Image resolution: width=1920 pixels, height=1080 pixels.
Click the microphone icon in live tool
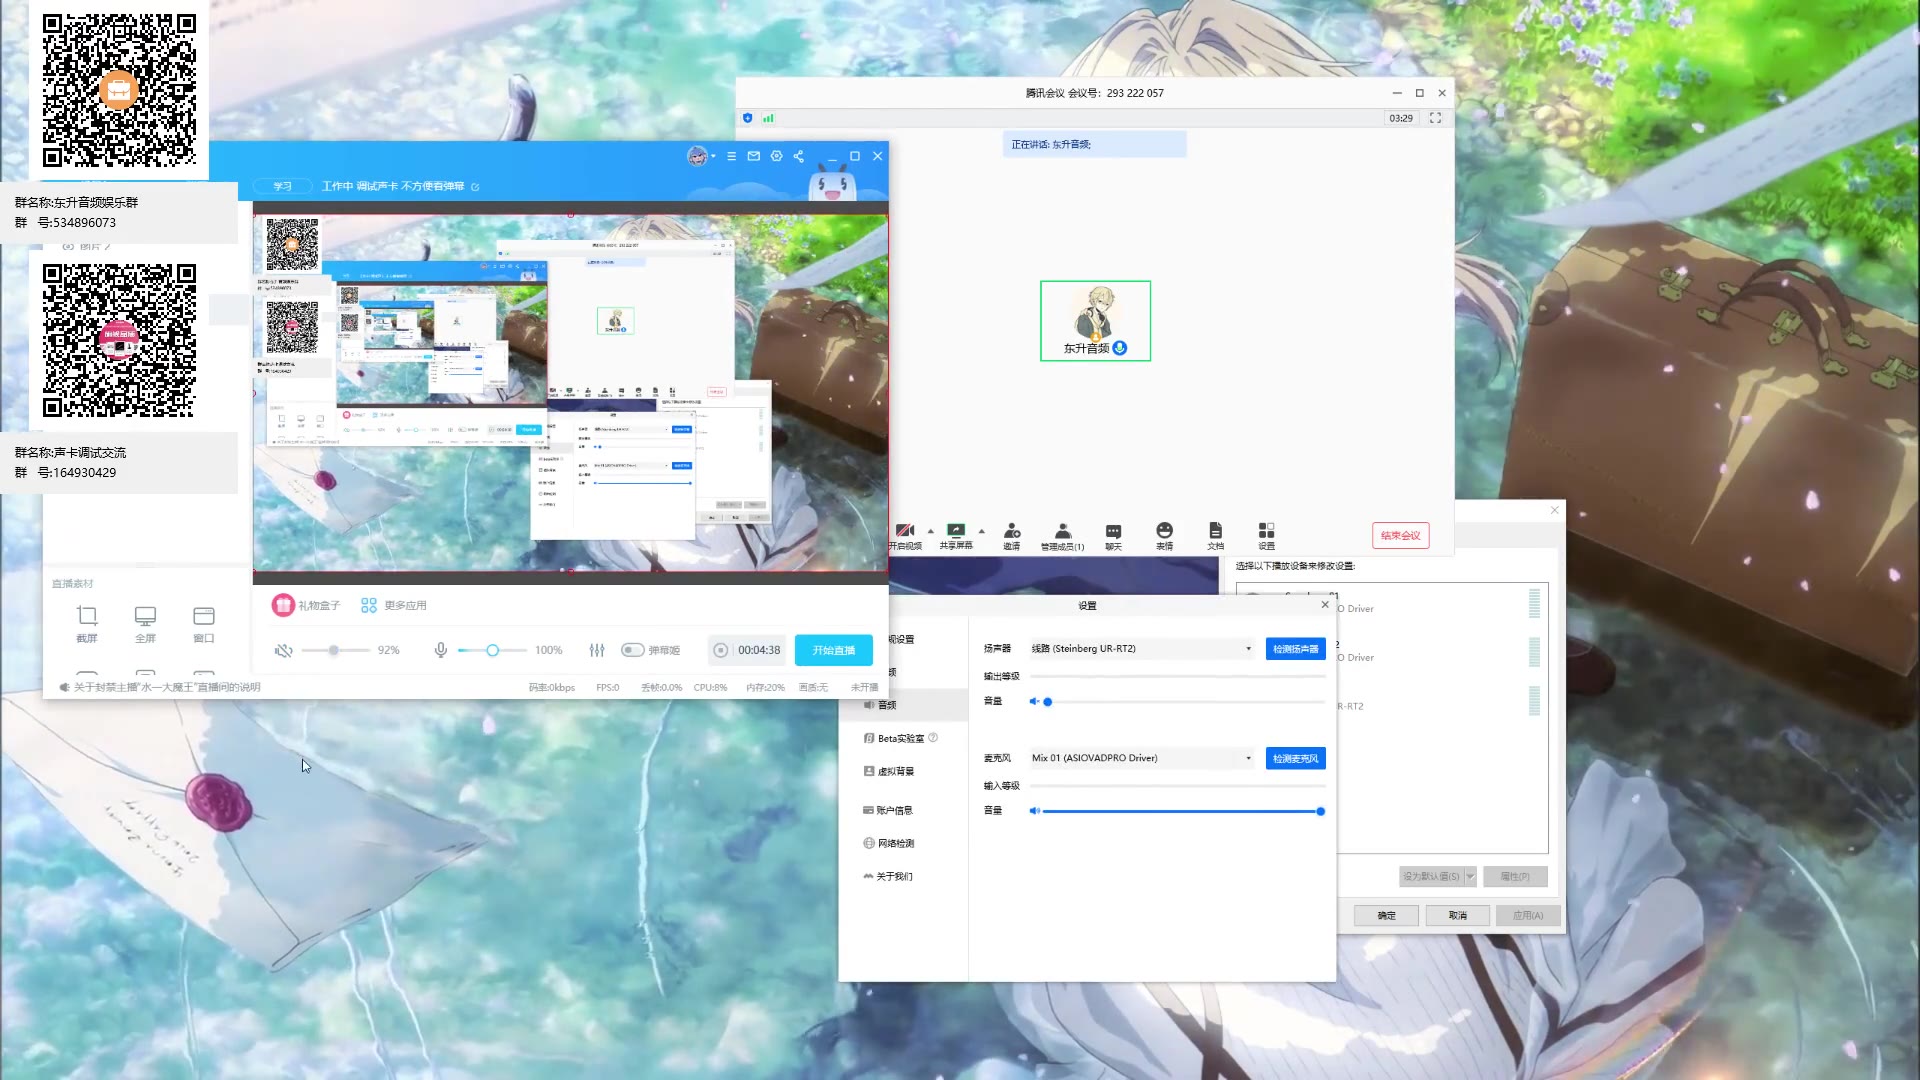pyautogui.click(x=440, y=650)
